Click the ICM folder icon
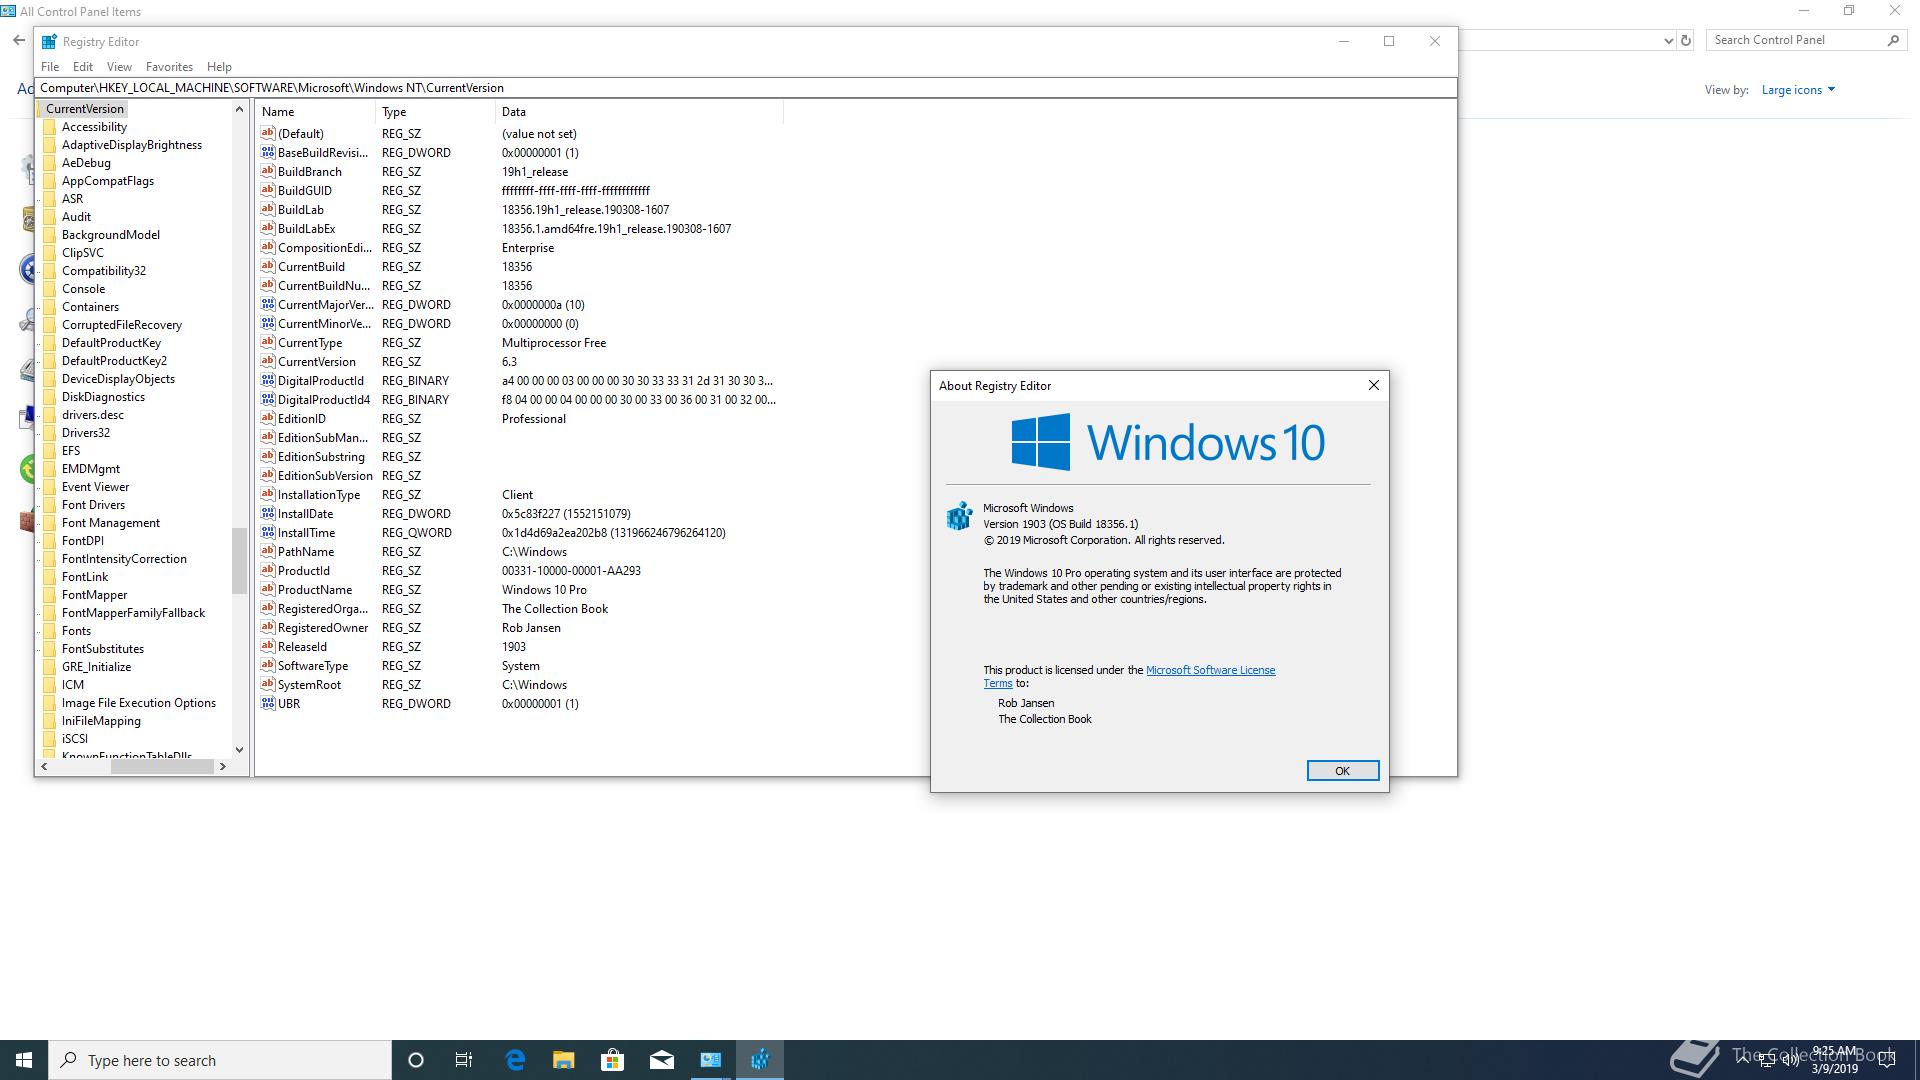Image resolution: width=1920 pixels, height=1080 pixels. (x=50, y=685)
